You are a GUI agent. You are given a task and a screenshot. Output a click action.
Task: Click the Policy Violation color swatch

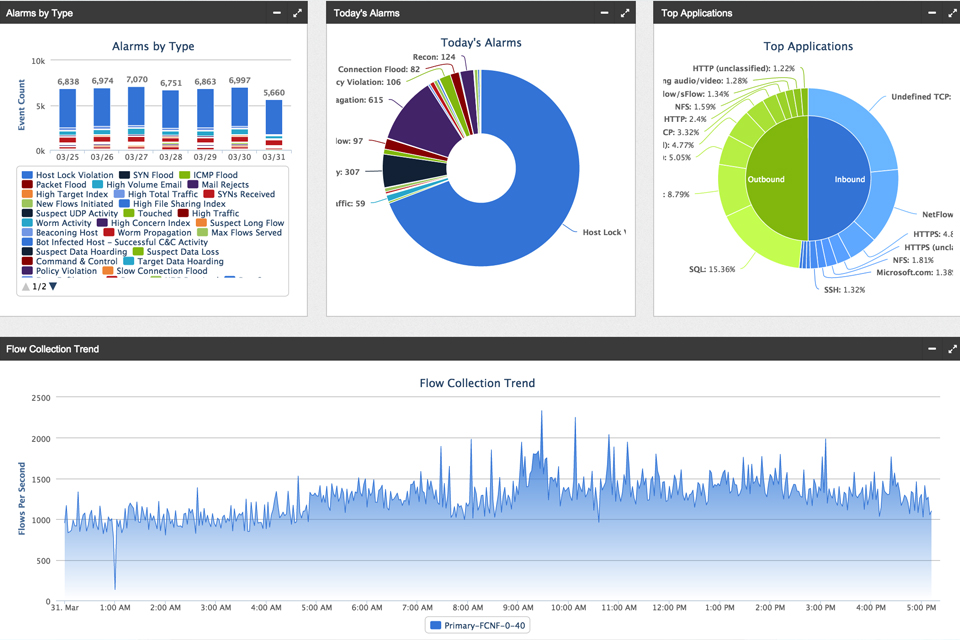(x=27, y=270)
